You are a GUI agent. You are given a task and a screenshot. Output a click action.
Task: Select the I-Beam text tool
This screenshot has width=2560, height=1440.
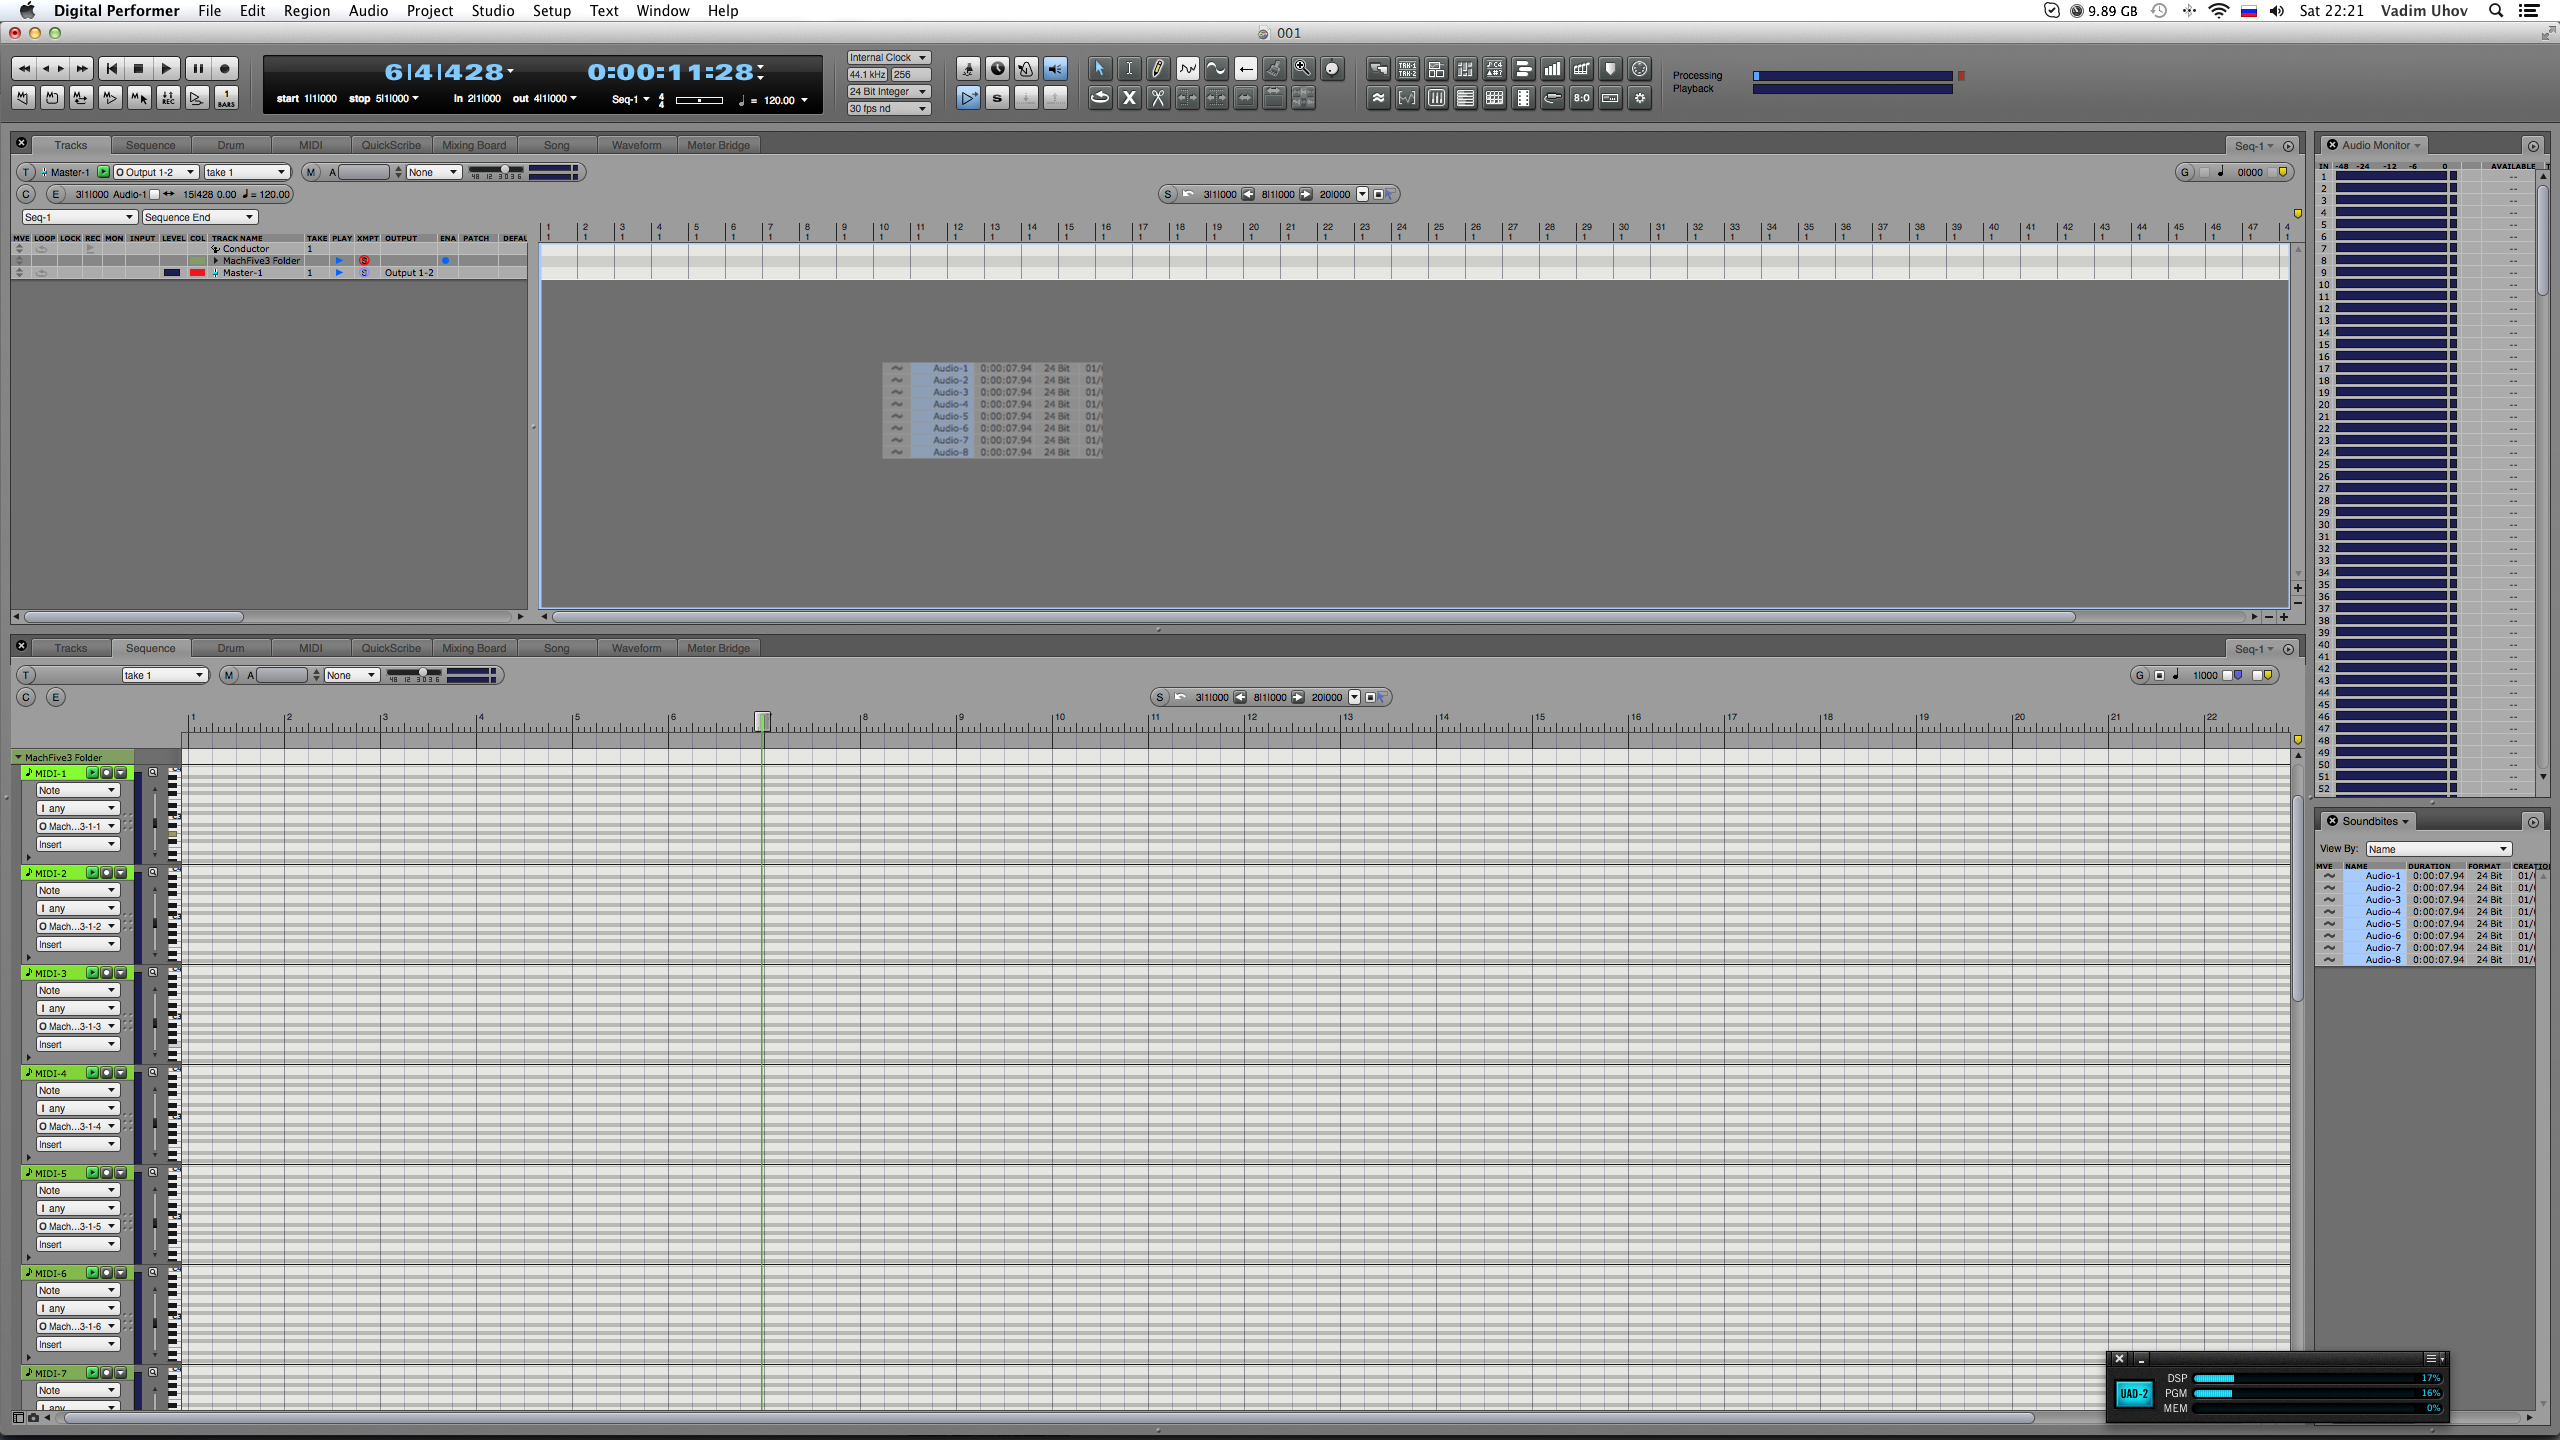1128,69
